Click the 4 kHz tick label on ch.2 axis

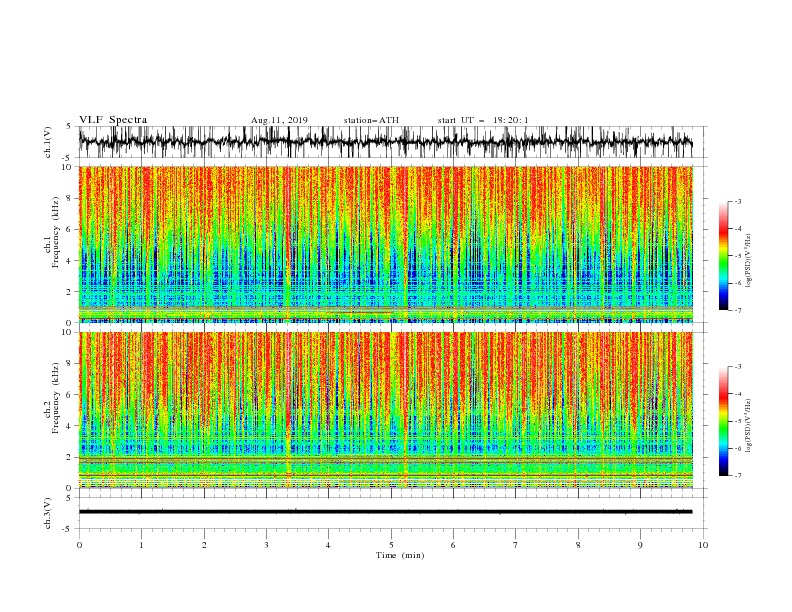pos(70,426)
